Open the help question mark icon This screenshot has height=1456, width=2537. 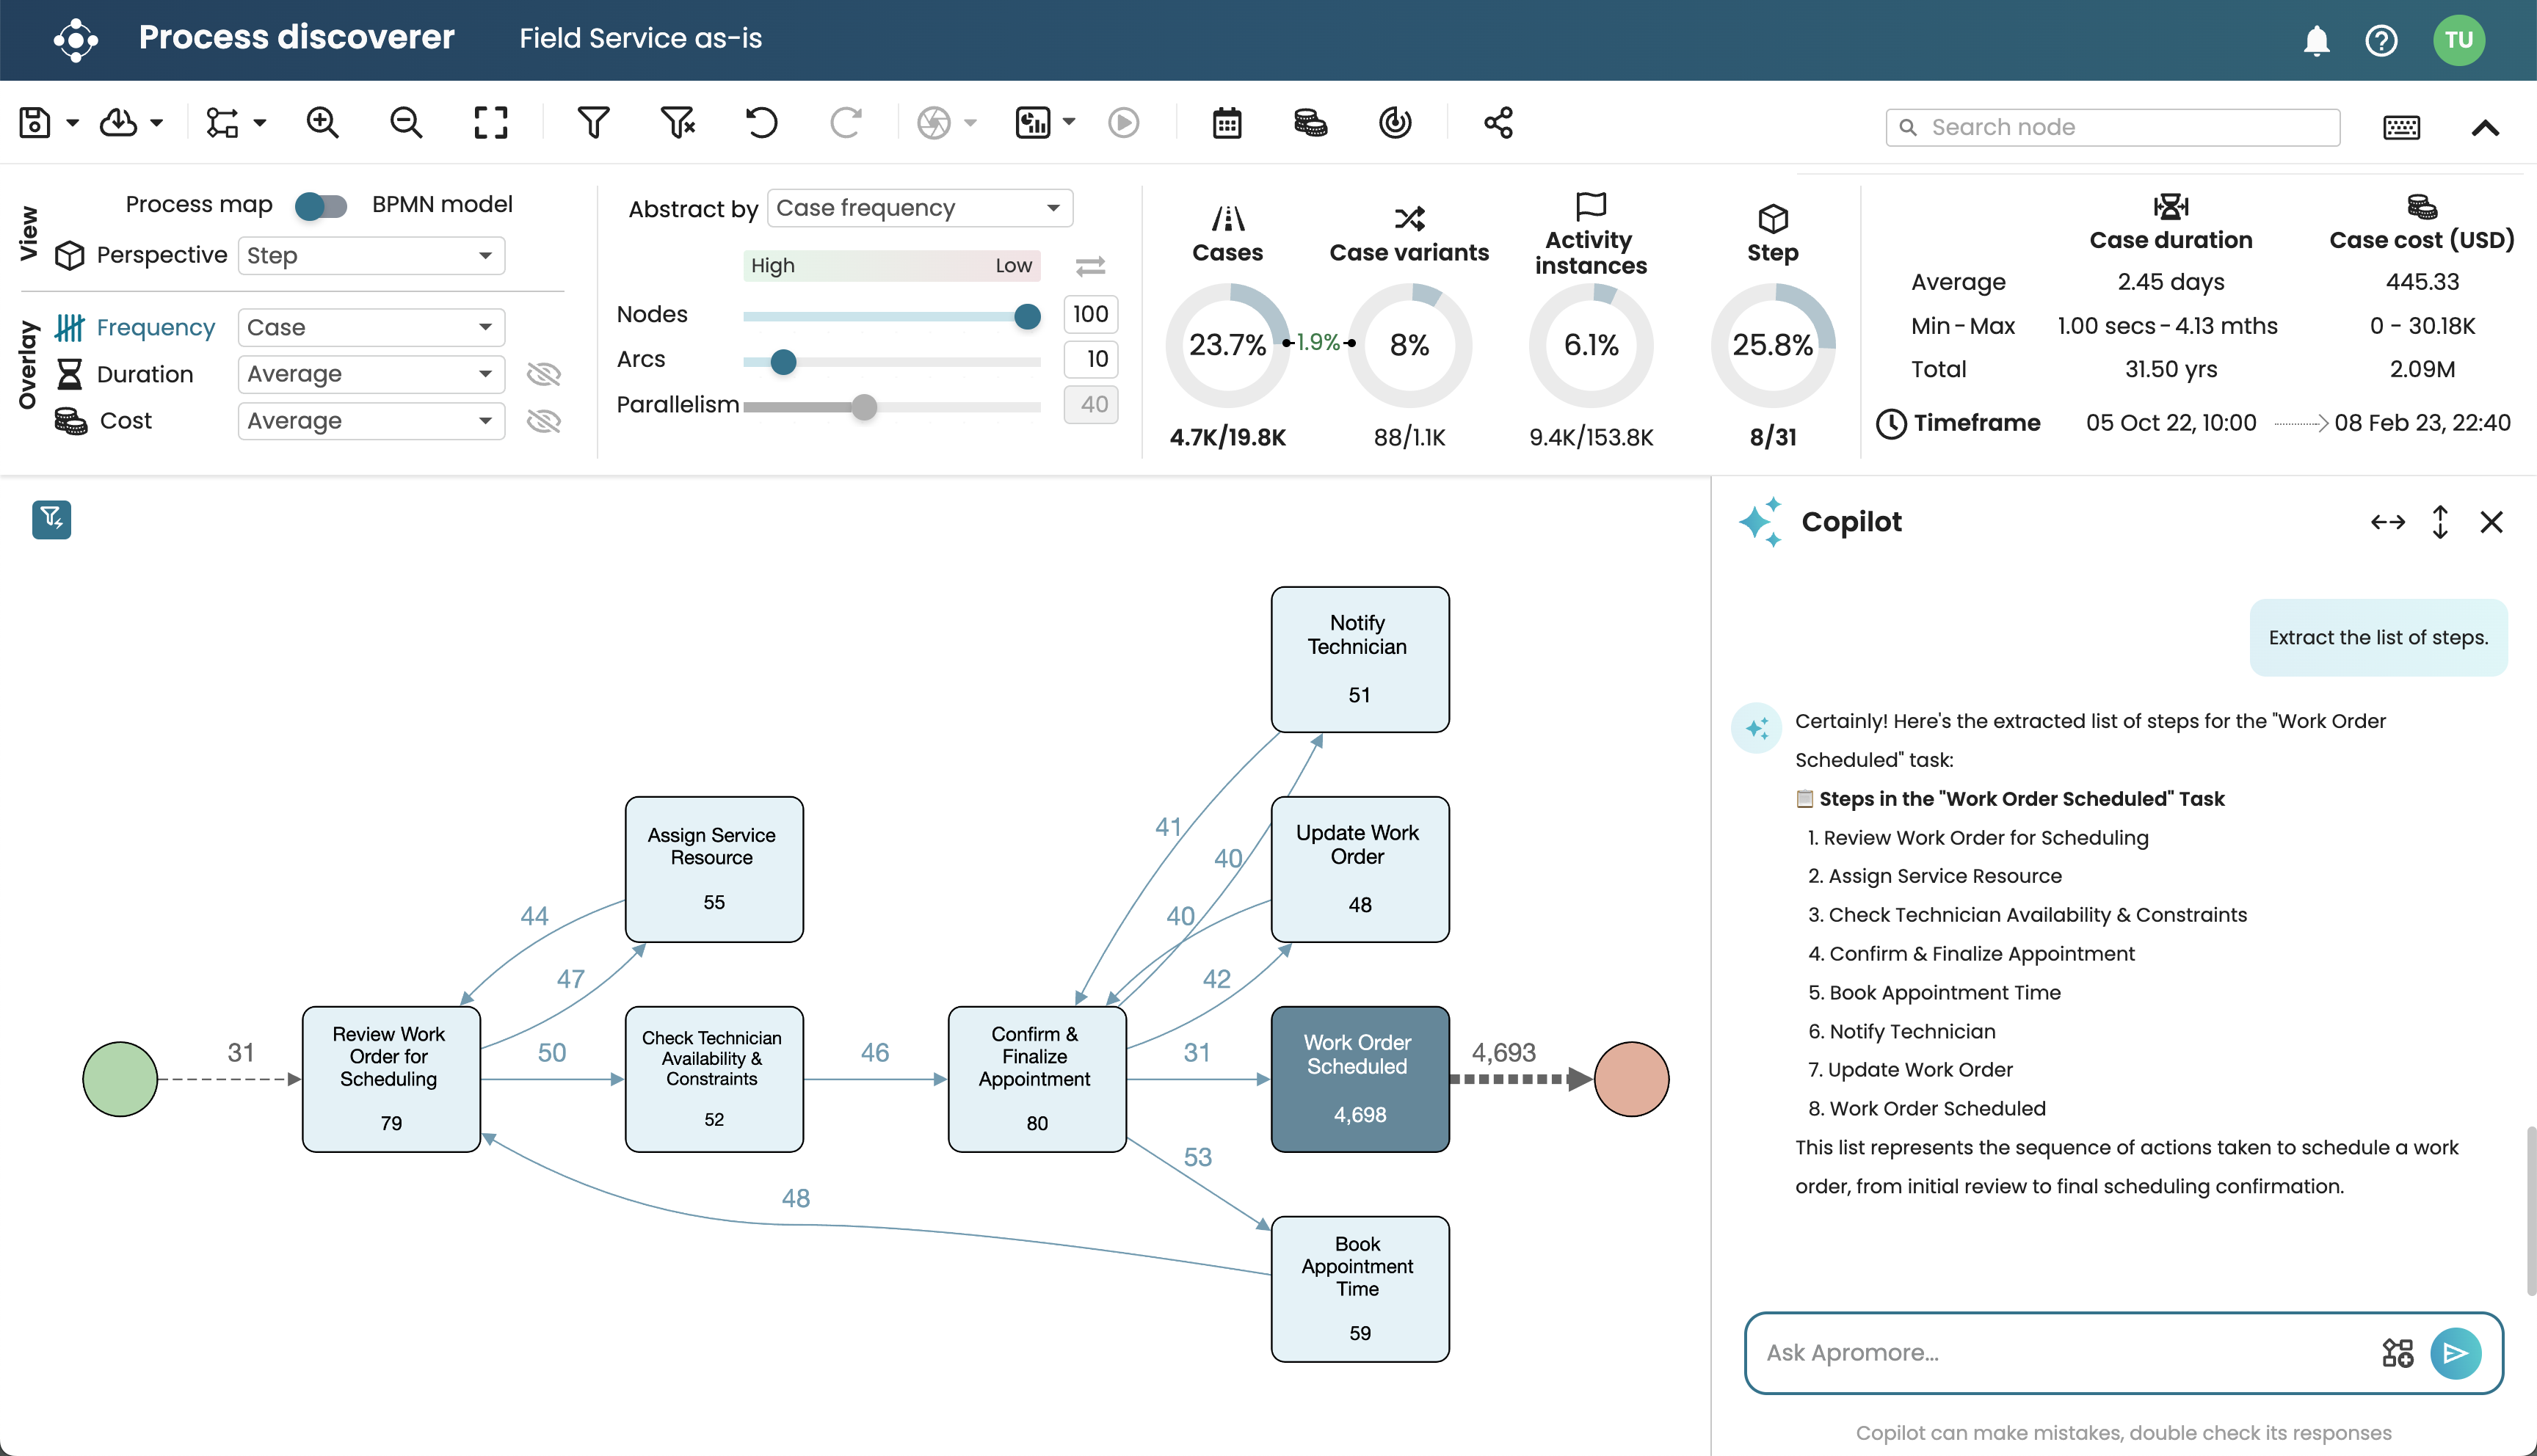(2381, 40)
